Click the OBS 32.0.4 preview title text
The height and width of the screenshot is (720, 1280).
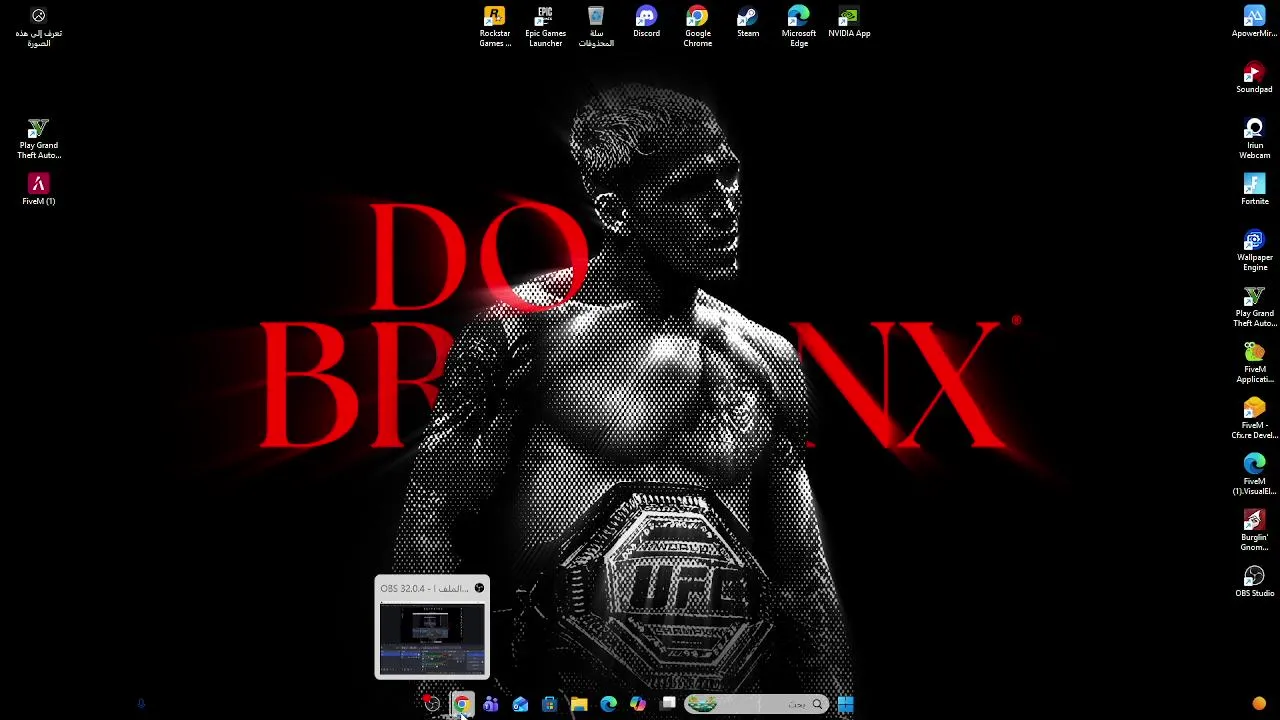424,588
